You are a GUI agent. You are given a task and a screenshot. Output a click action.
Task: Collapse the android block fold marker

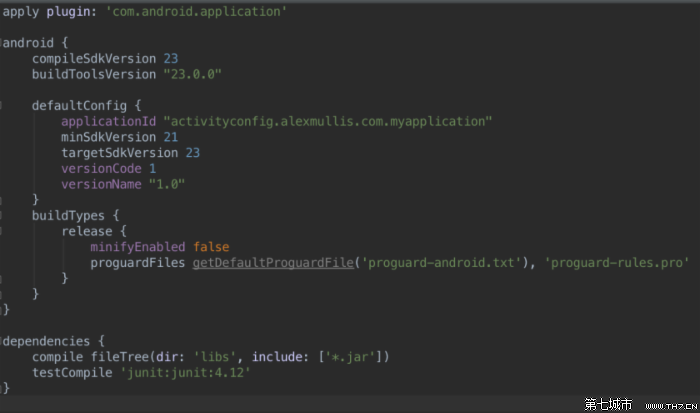(x=1, y=43)
